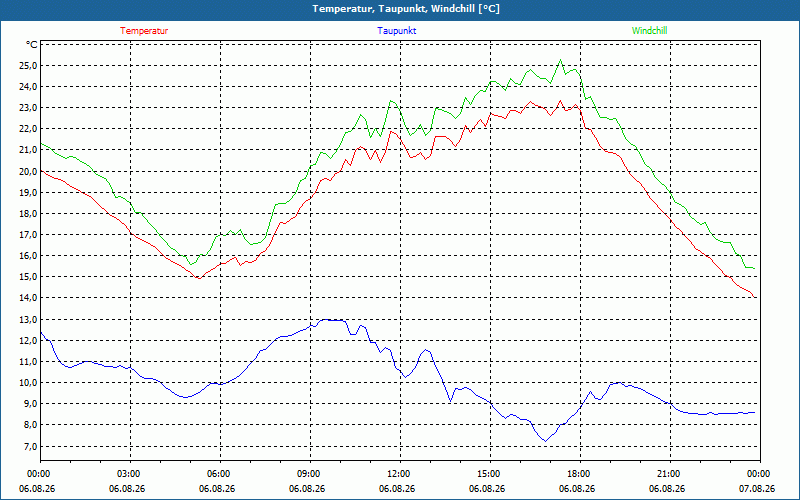Click the 16,0 y-axis value
This screenshot has height=500, width=800.
click(x=29, y=256)
